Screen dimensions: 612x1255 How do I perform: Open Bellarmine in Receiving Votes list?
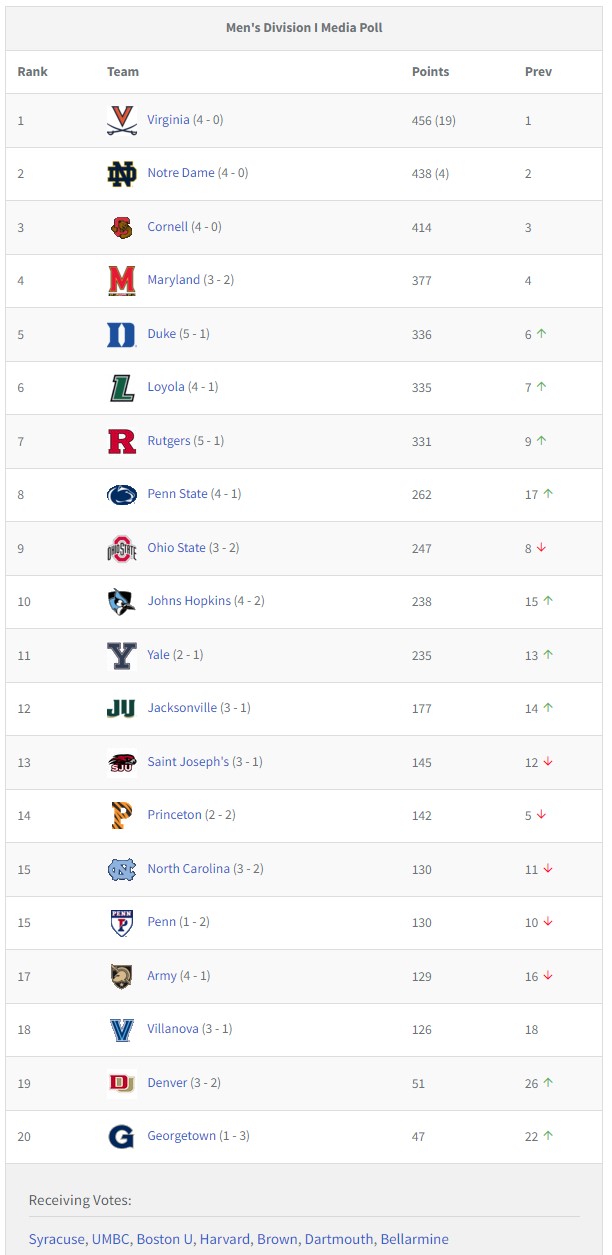(414, 1239)
